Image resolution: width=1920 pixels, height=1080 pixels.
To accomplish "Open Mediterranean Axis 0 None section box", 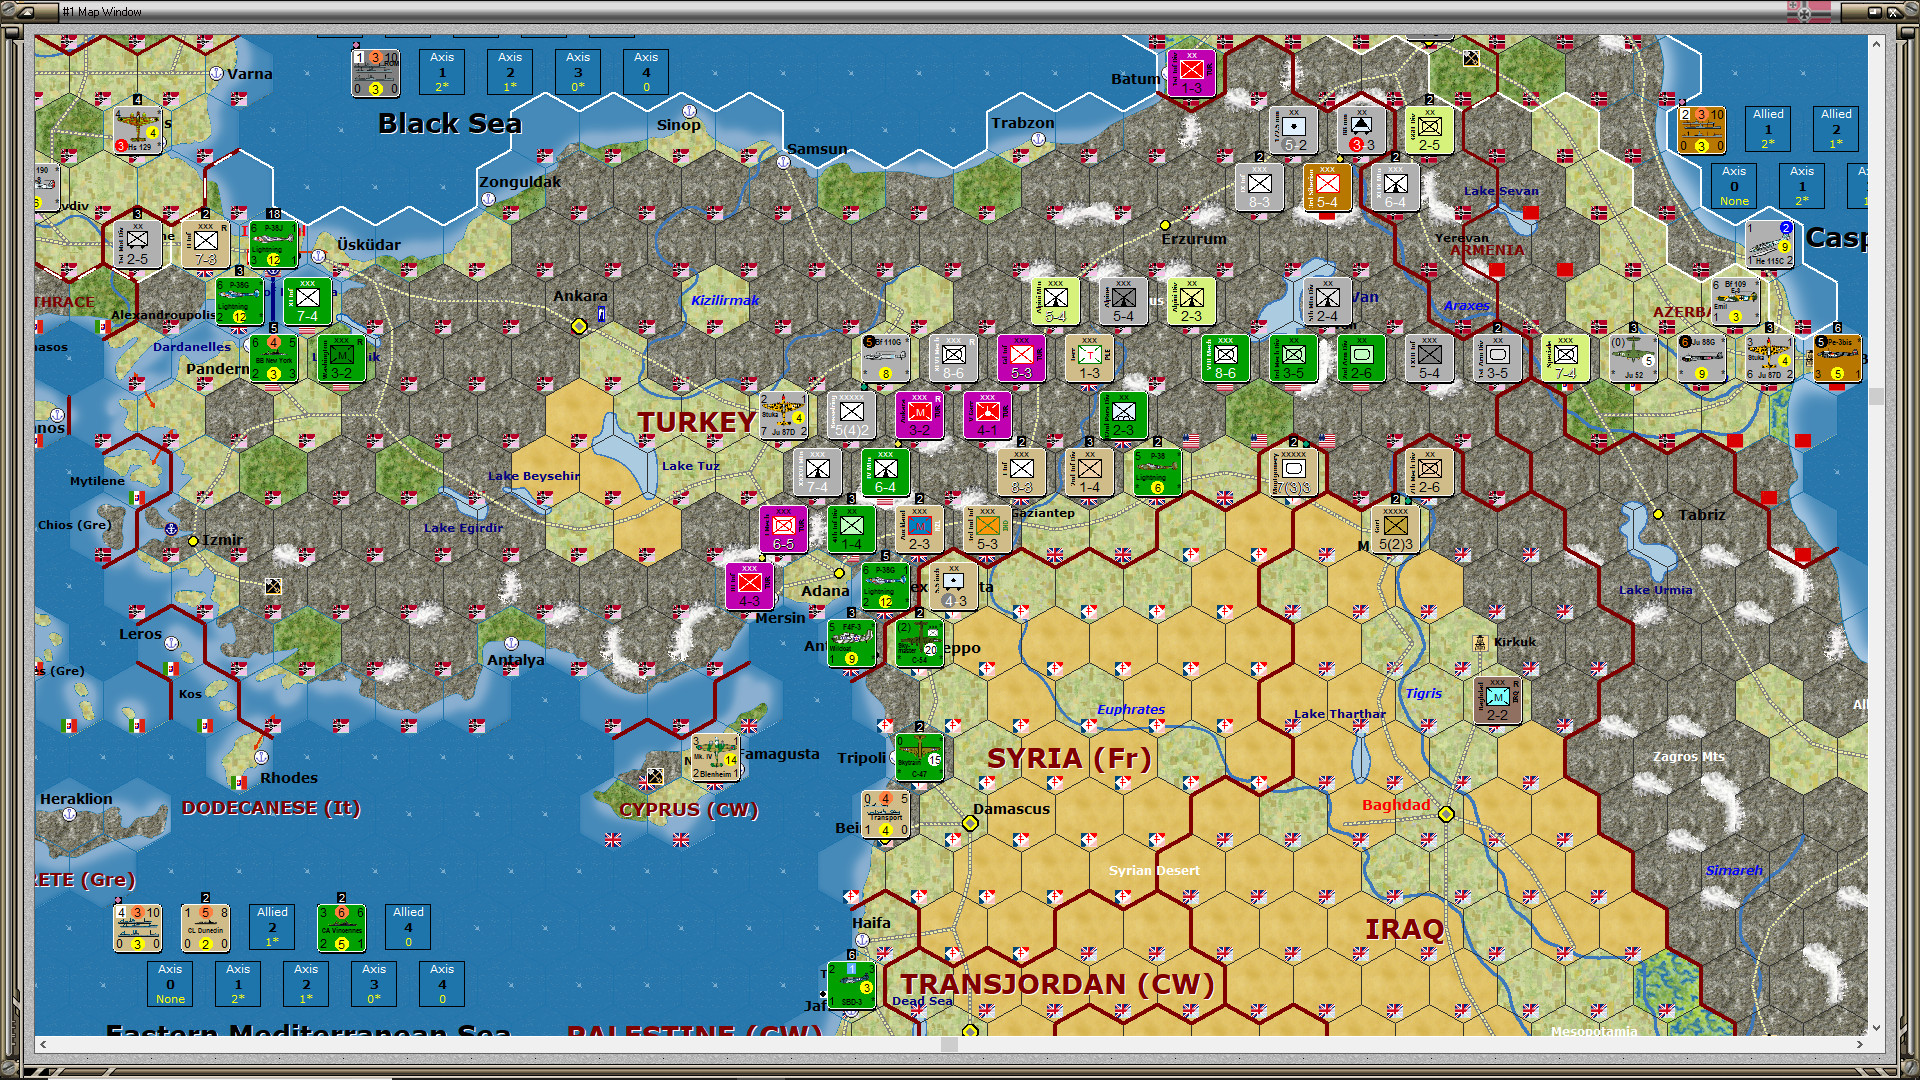I will coord(170,984).
